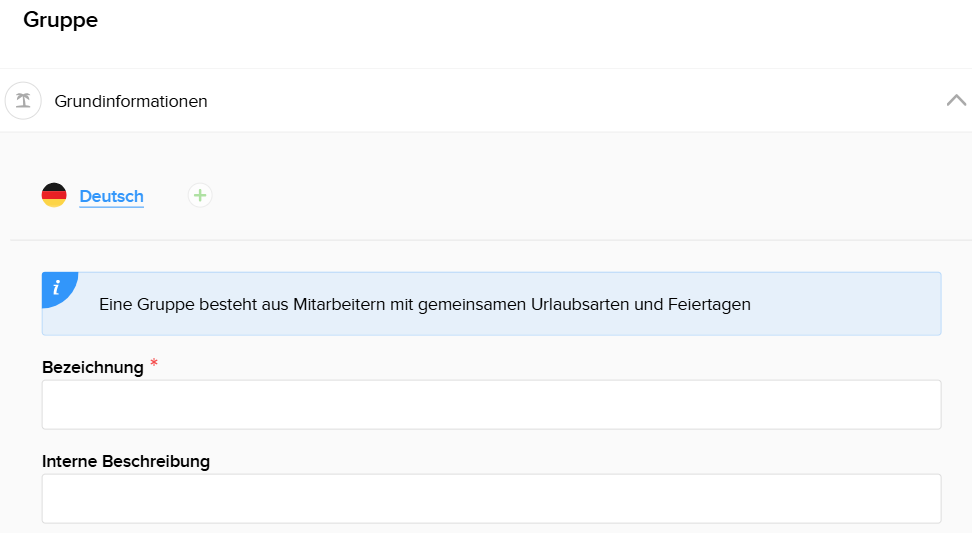Image resolution: width=972 pixels, height=533 pixels.
Task: Click the red required asterisk next to Bezeichnung
Action: 154,363
